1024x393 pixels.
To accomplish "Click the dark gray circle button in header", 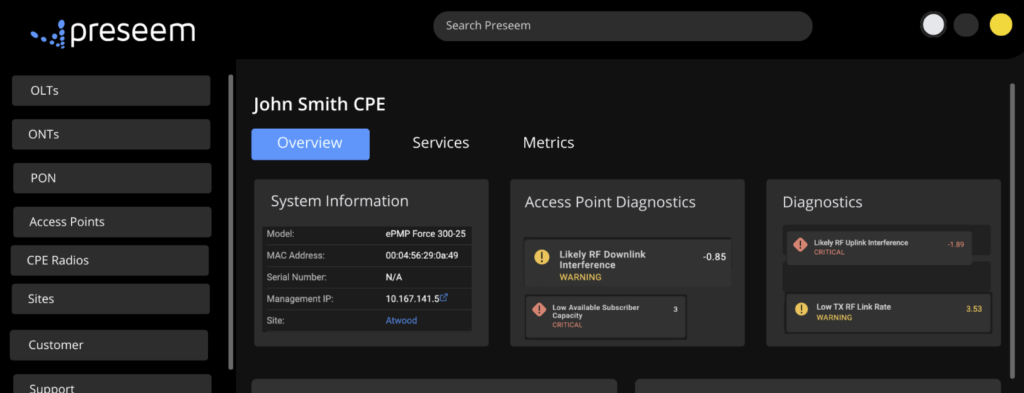I will pyautogui.click(x=966, y=25).
